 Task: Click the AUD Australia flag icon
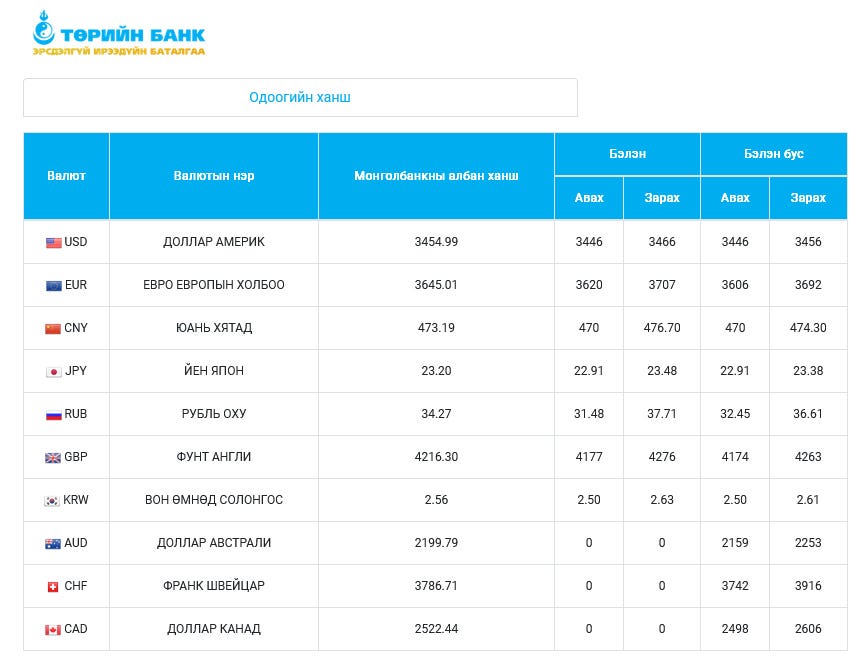click(x=53, y=543)
